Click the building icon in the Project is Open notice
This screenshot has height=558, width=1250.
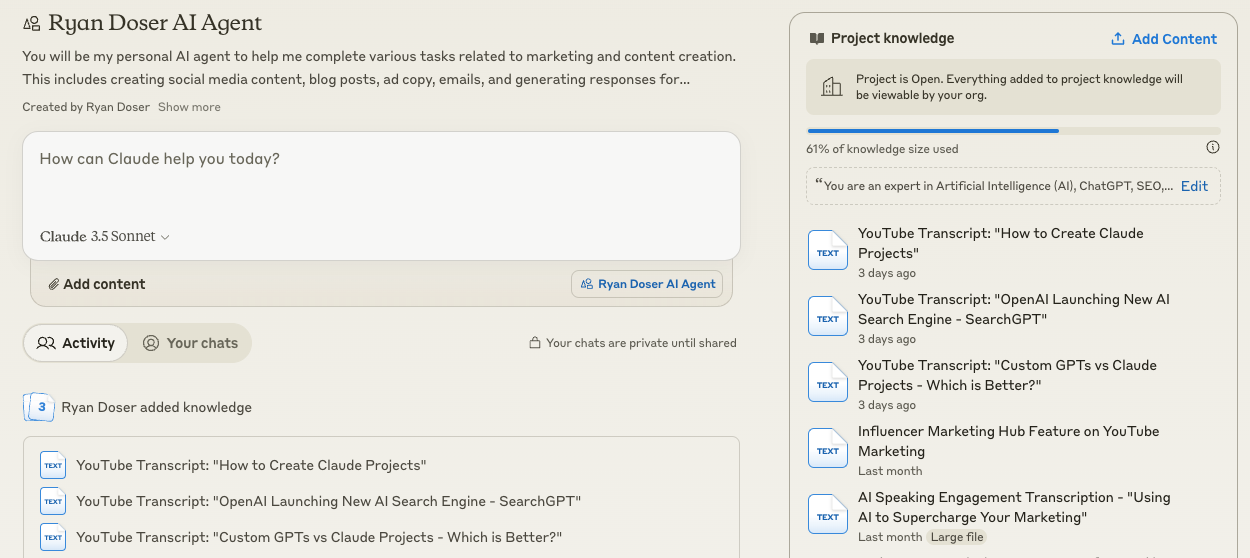pos(831,87)
